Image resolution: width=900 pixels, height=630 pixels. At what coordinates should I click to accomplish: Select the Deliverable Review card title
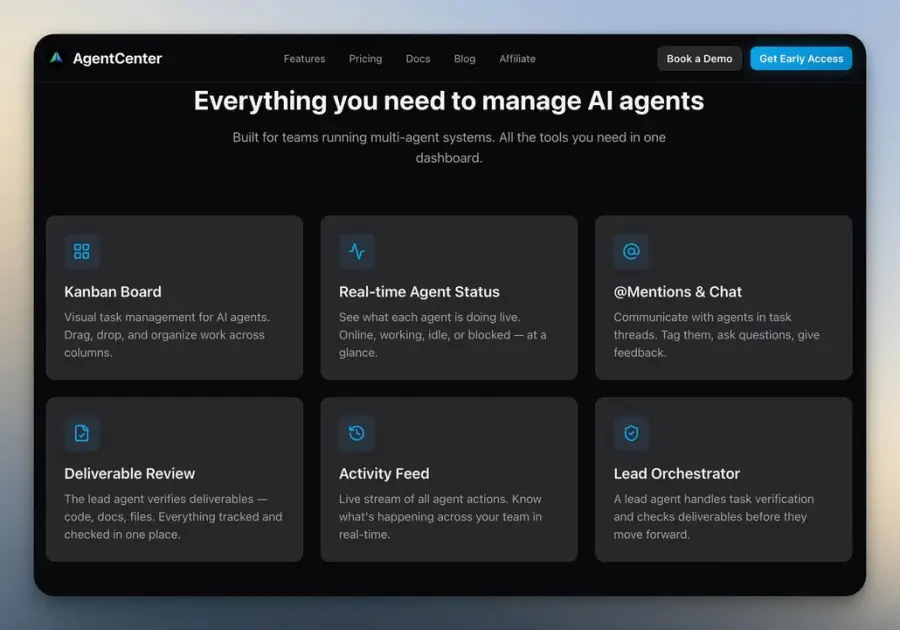click(x=130, y=473)
